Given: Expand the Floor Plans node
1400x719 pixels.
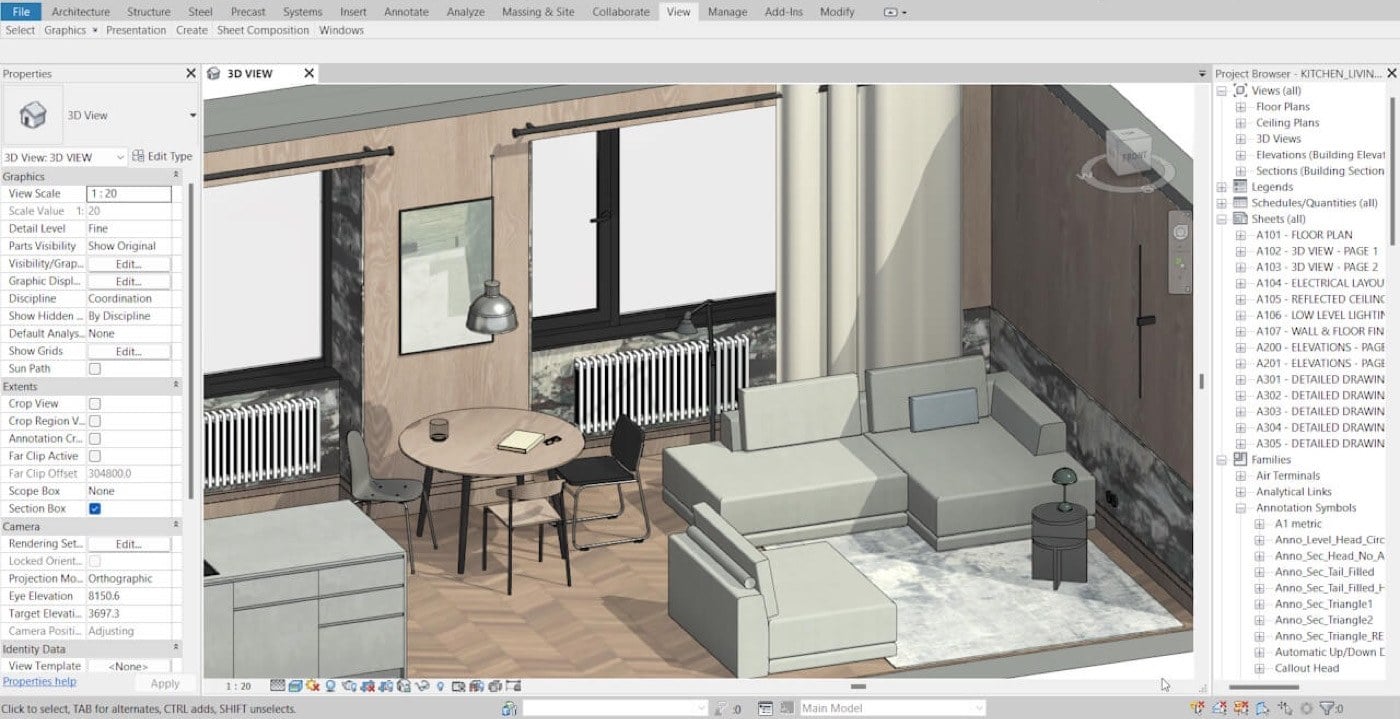Looking at the screenshot, I should (1241, 107).
